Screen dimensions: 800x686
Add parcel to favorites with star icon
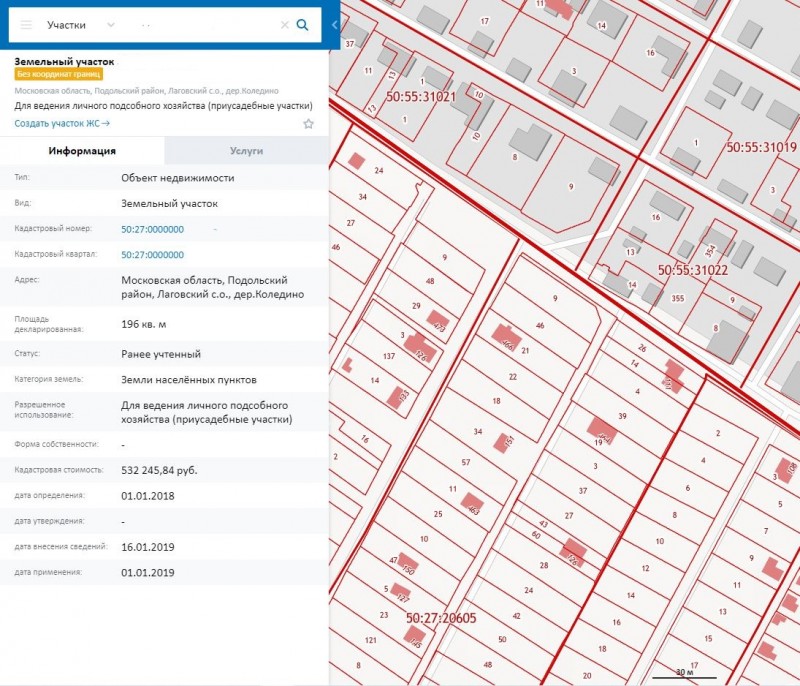click(x=308, y=124)
